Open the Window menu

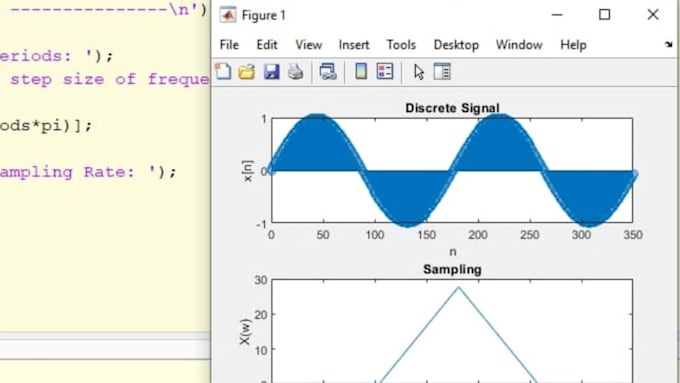click(x=519, y=45)
